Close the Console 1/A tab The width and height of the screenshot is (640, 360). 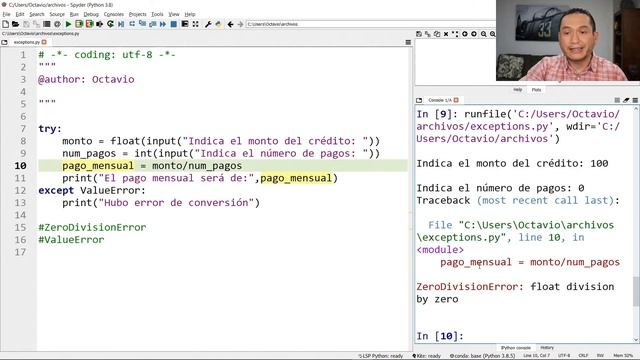456,100
